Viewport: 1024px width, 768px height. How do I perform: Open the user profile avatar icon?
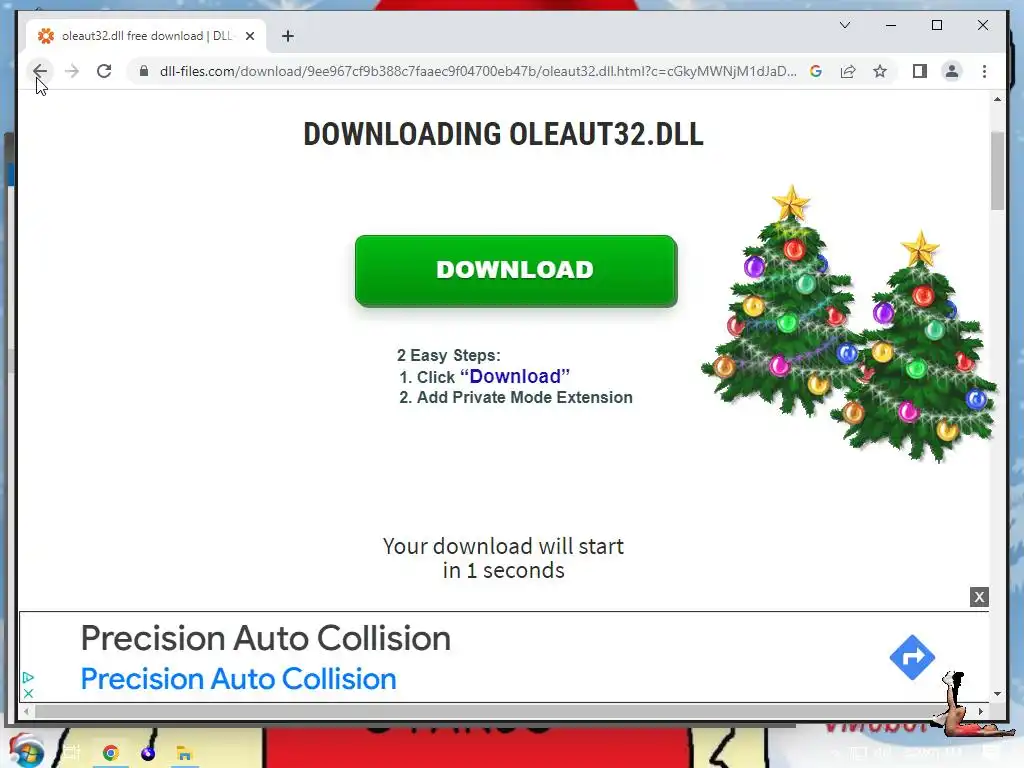[952, 71]
